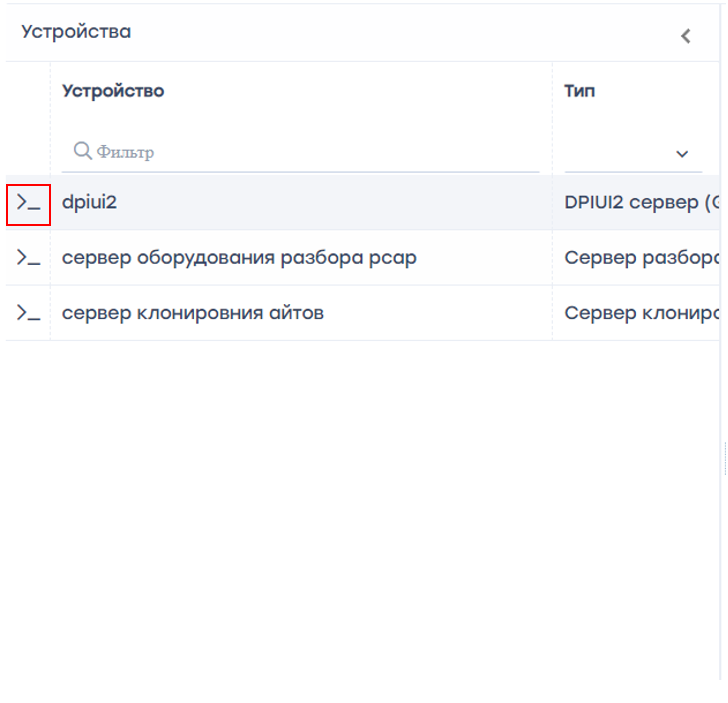Click the Сервер клониро type cell

640,313
